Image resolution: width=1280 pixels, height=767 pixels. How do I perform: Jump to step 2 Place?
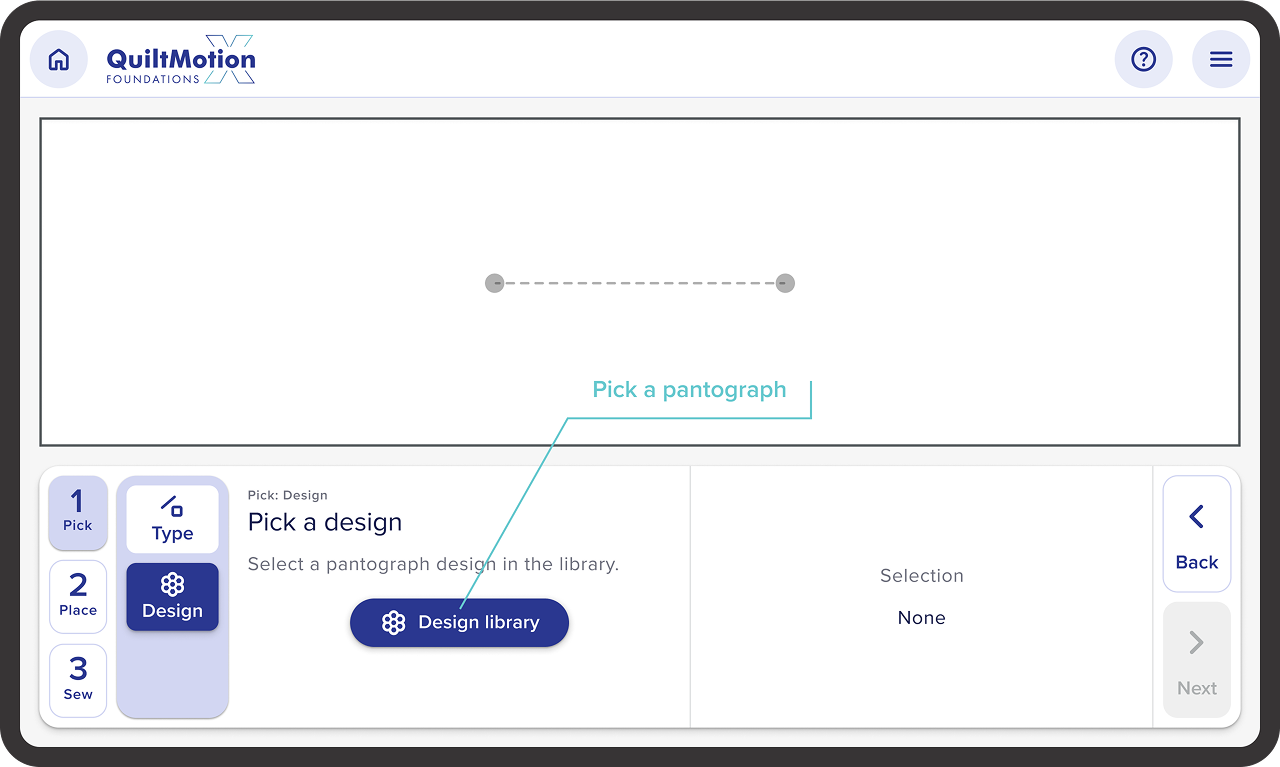click(x=78, y=596)
